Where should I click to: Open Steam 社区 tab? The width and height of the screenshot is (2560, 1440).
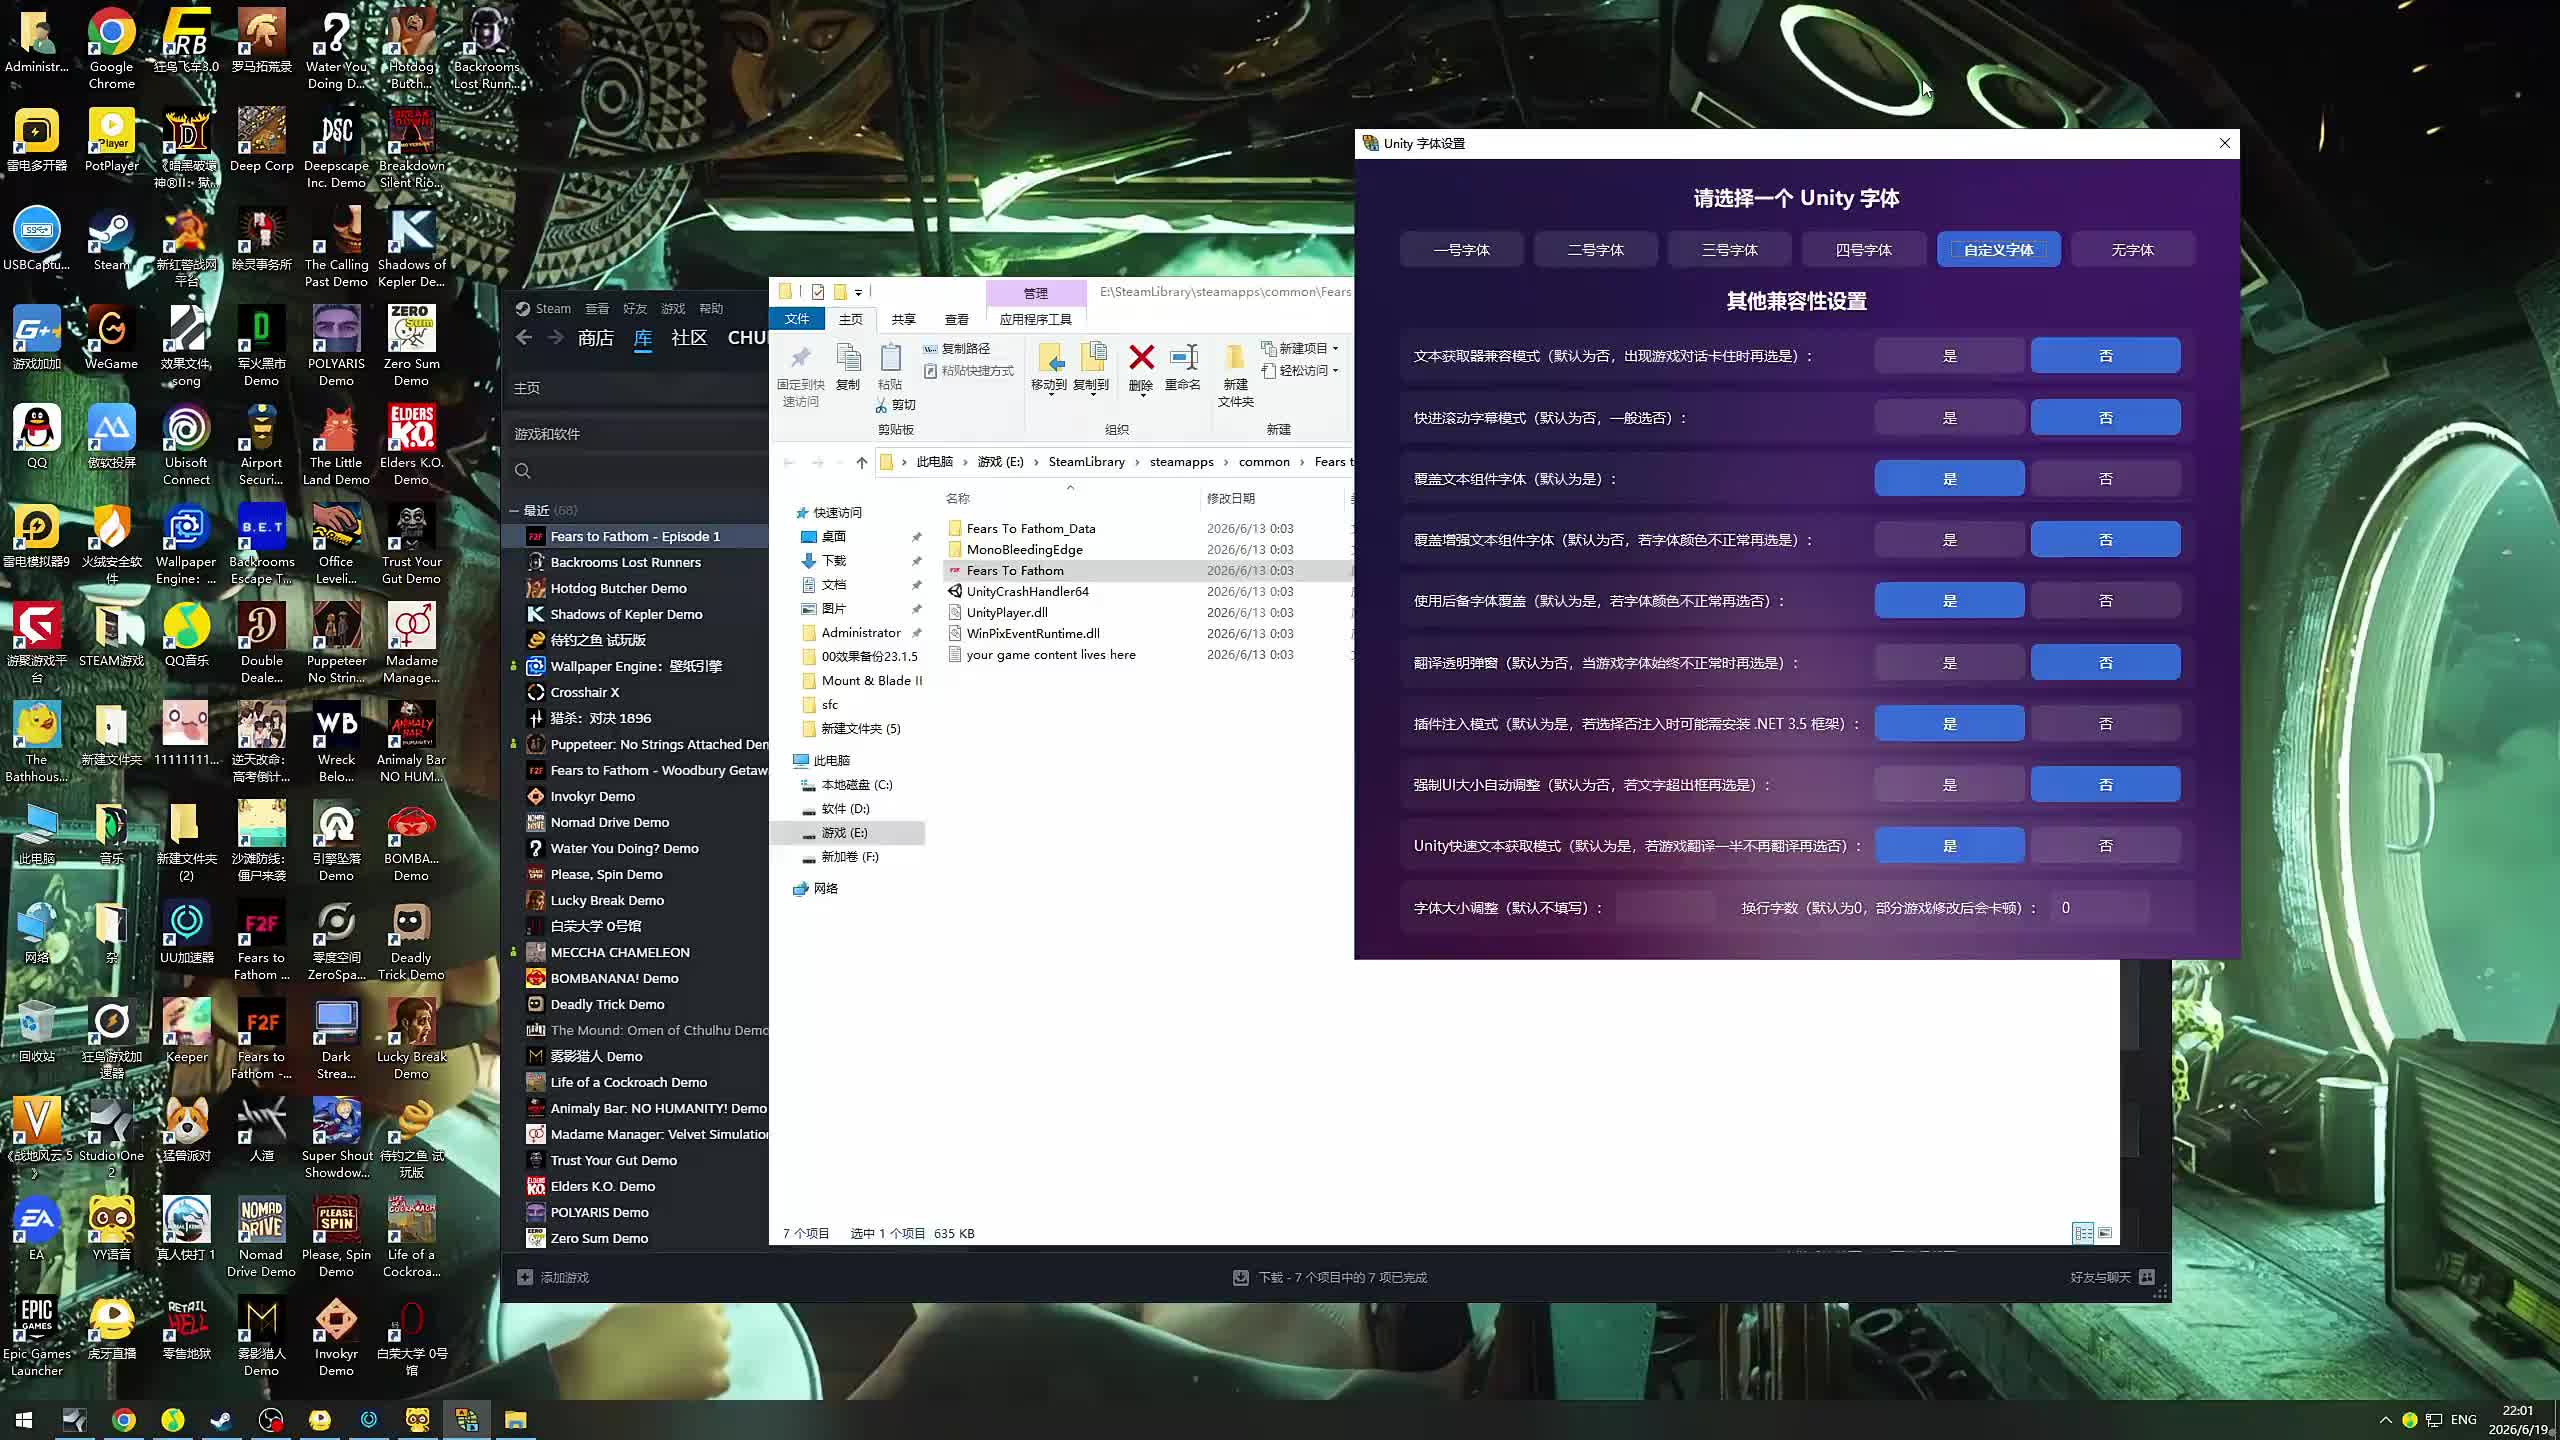pos(689,338)
